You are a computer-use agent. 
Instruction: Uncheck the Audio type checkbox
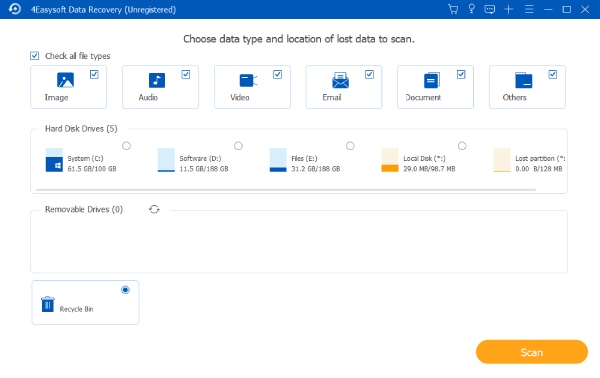click(x=186, y=74)
